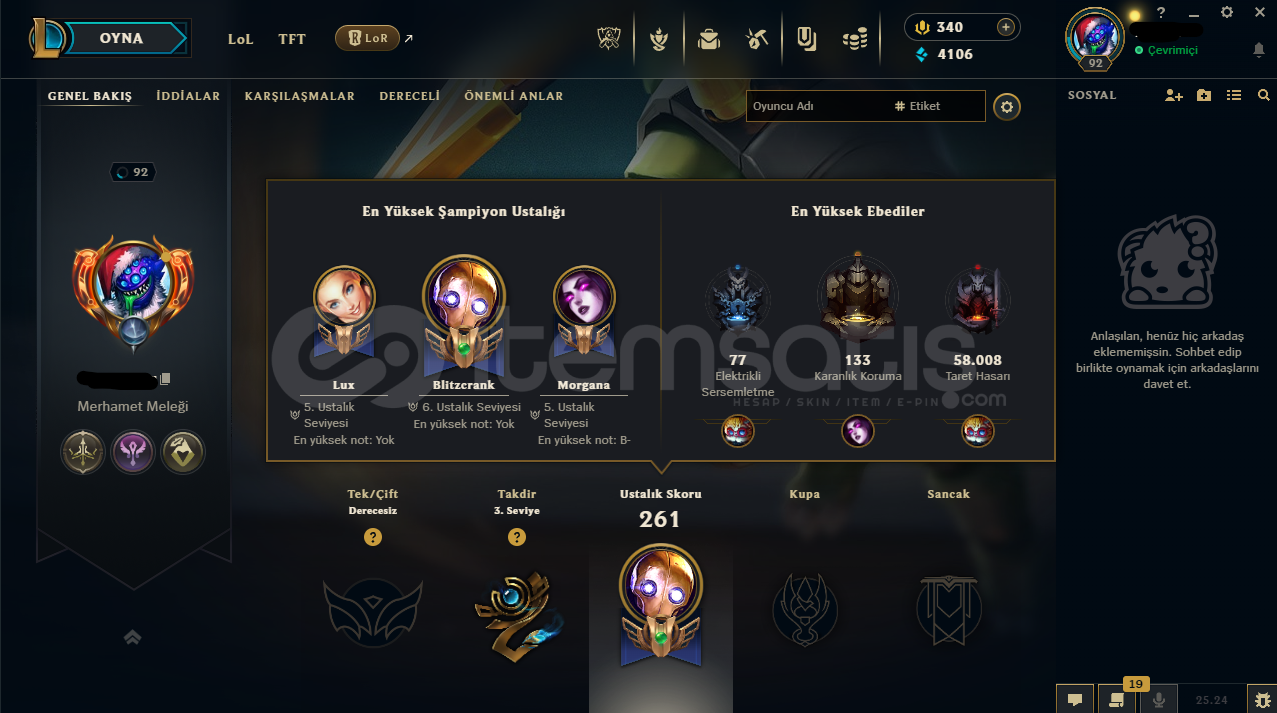Click the bug report icon at bottom right
The image size is (1277, 713).
[x=1262, y=700]
